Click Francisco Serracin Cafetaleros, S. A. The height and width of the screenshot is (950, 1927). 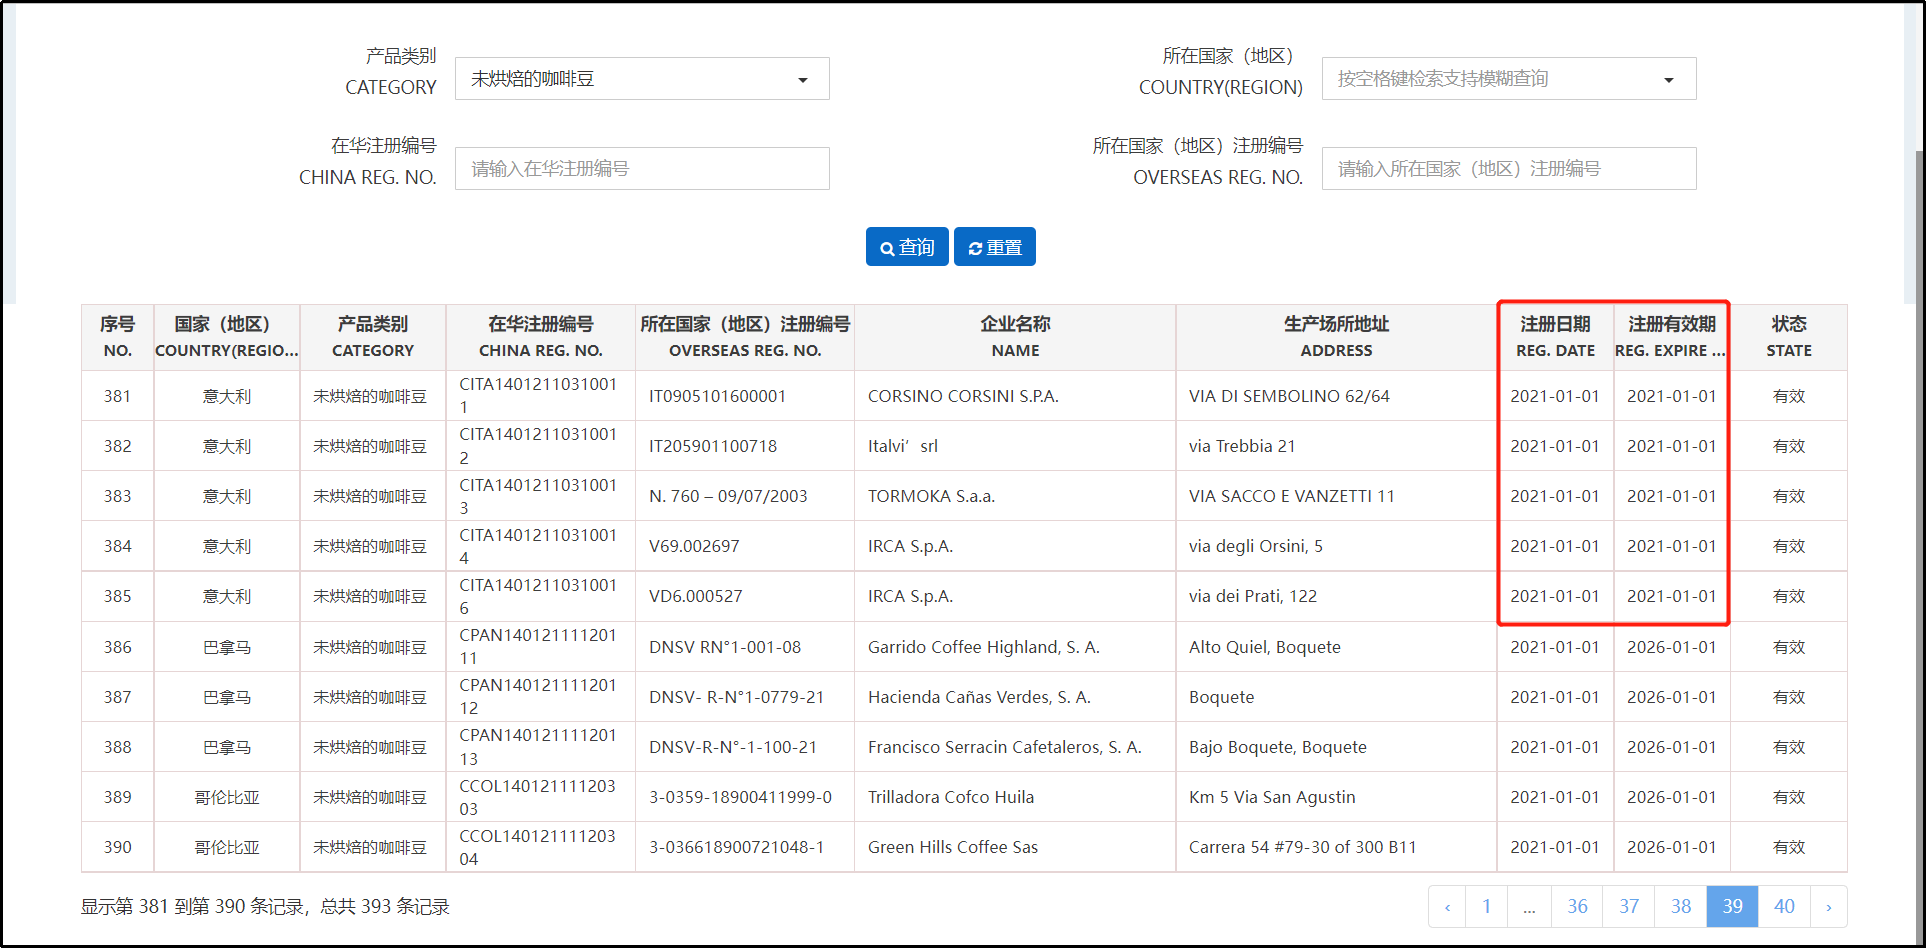pyautogui.click(x=1005, y=747)
